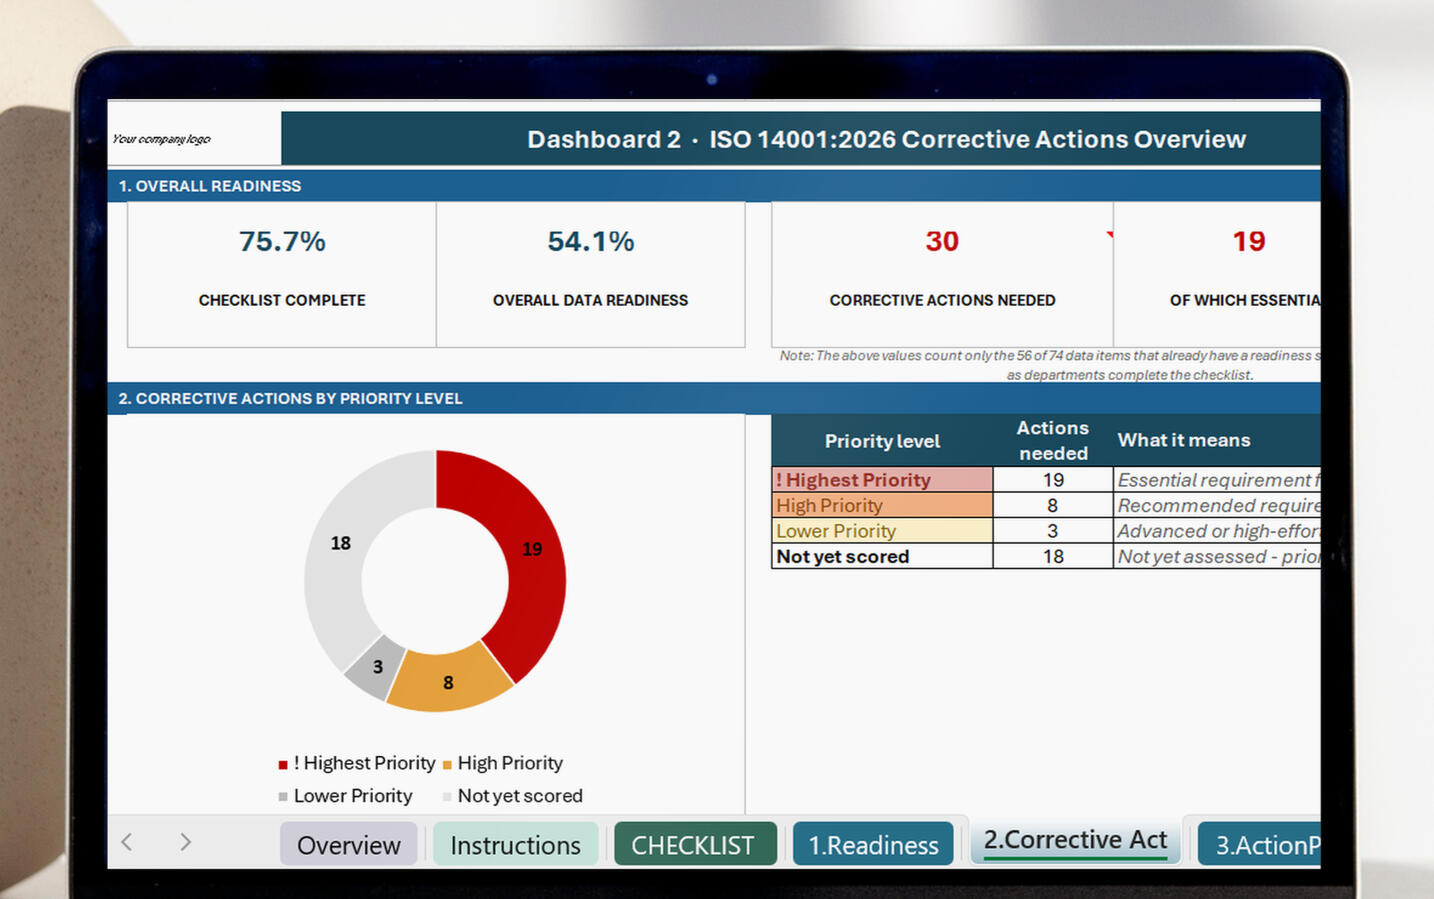
Task: Click the 30 corrective actions needed value
Action: 942,241
